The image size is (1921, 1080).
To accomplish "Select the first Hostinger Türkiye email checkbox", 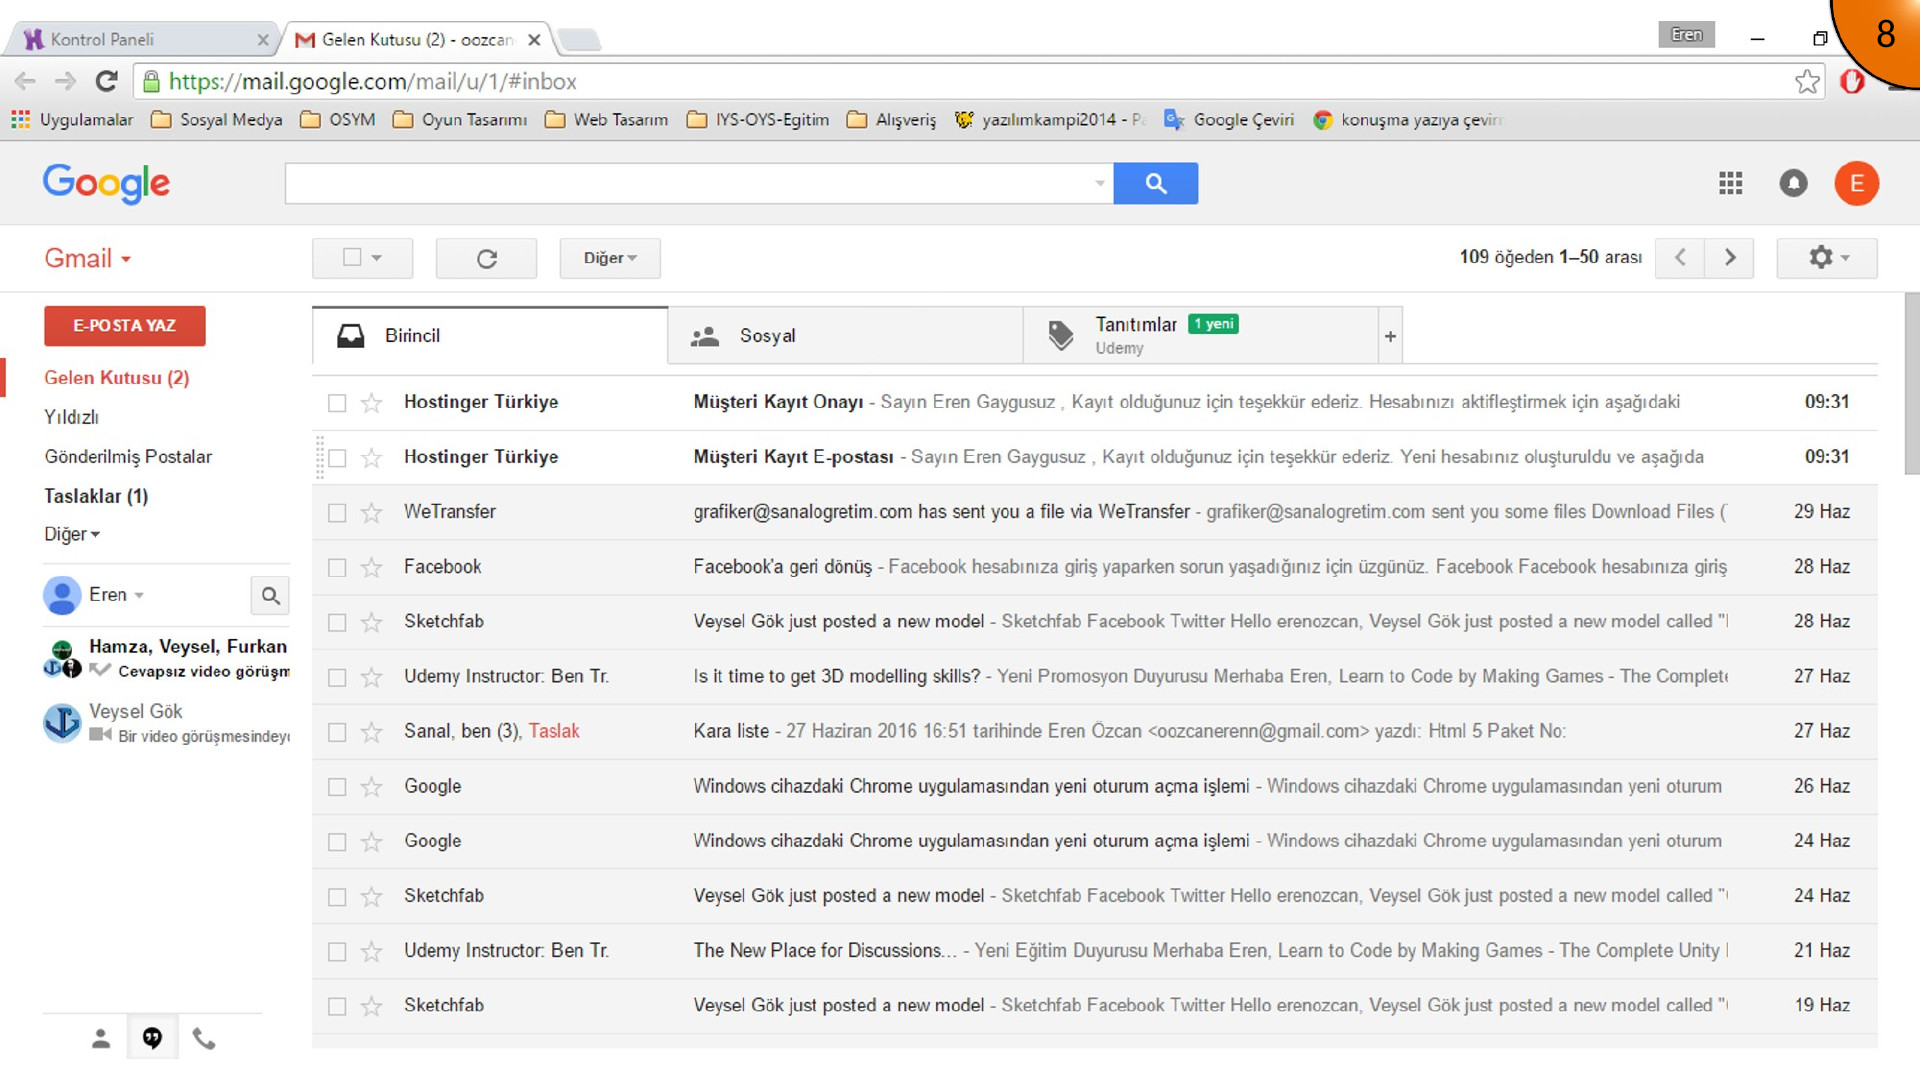I will pyautogui.click(x=337, y=402).
